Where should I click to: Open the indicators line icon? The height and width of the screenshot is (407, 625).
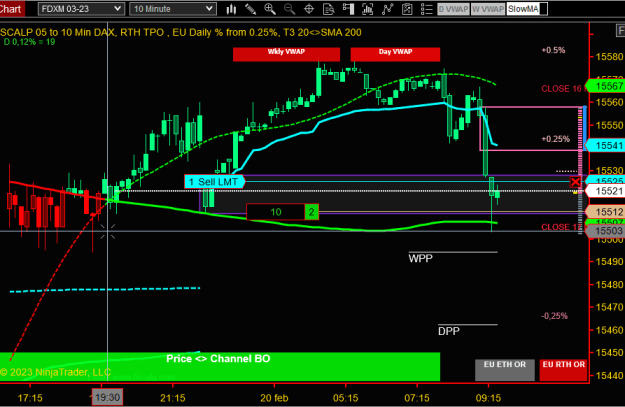click(x=387, y=9)
